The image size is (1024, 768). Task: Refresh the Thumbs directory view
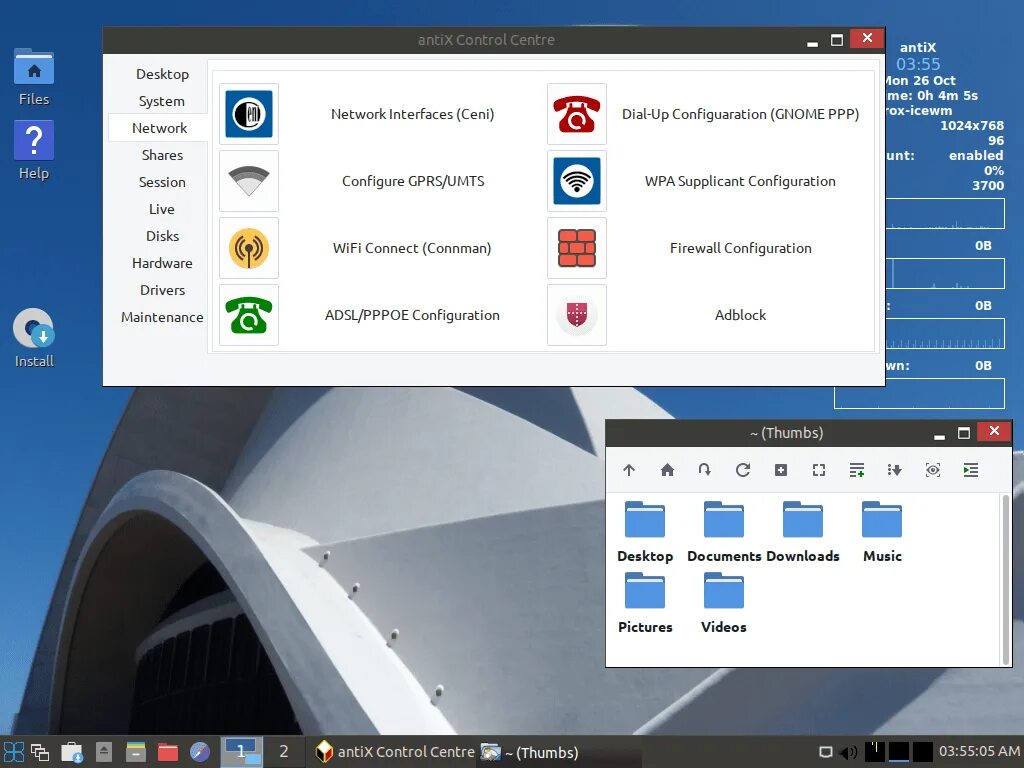click(743, 470)
